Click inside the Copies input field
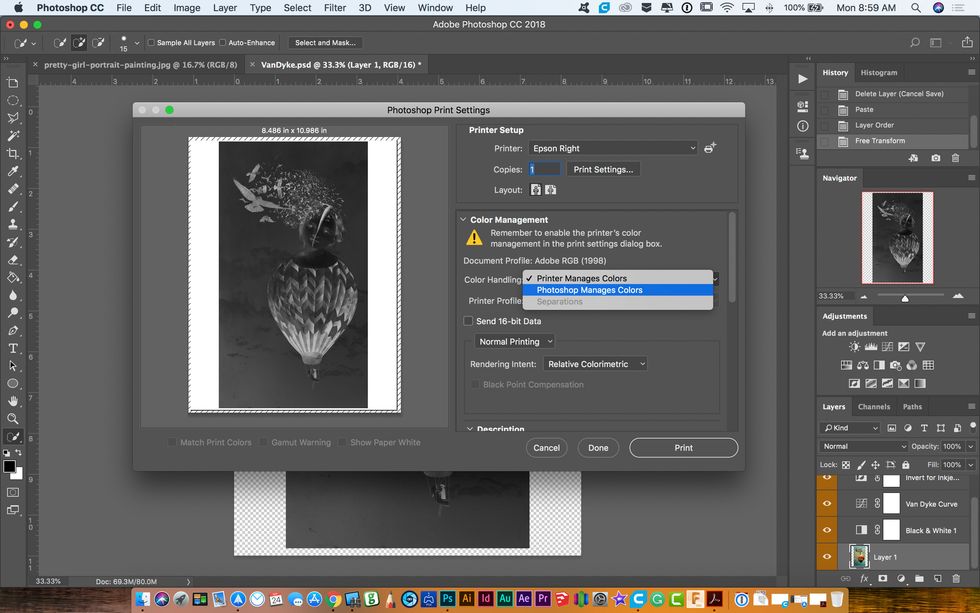The height and width of the screenshot is (613, 980). [x=545, y=168]
